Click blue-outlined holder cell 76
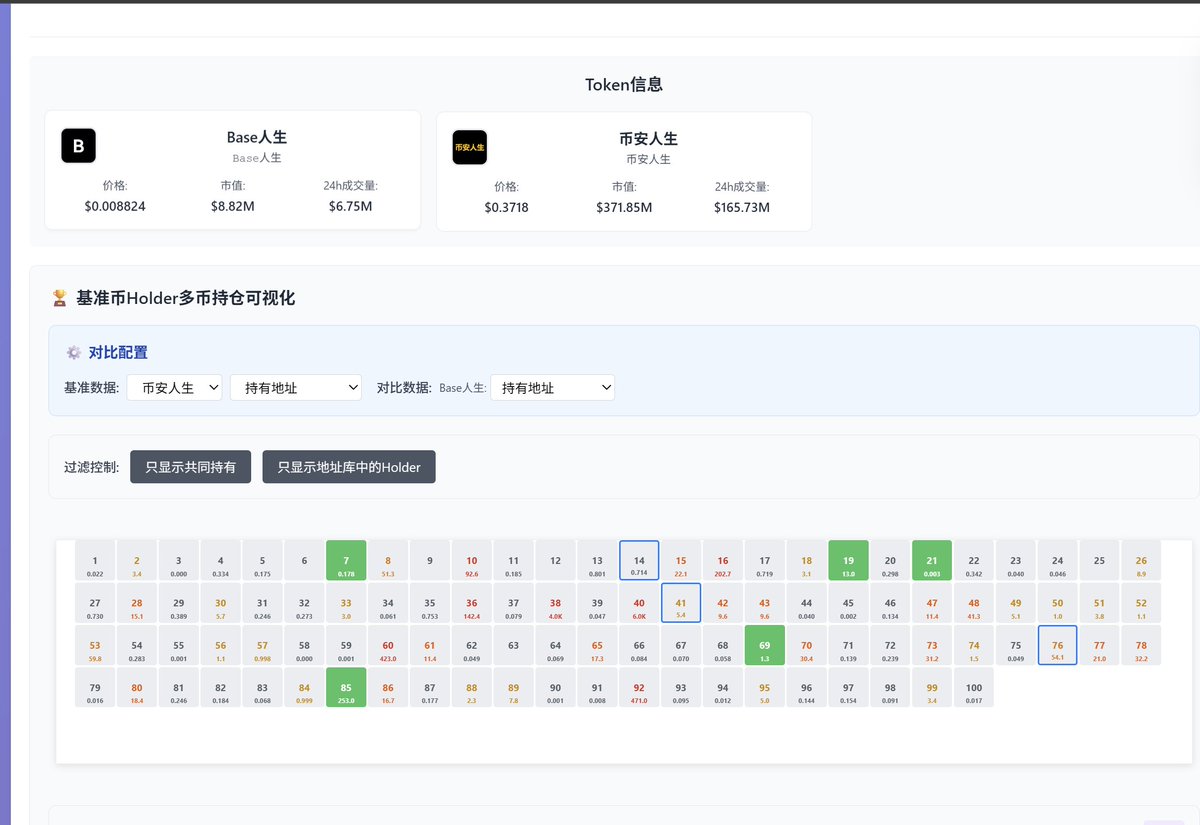The height and width of the screenshot is (825, 1200). tap(1057, 645)
